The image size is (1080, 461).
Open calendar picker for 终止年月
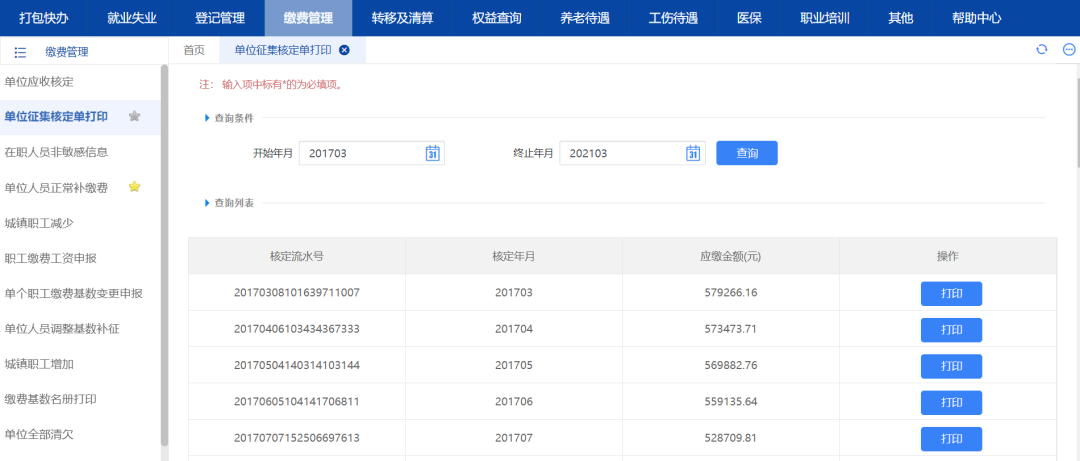pyautogui.click(x=692, y=153)
